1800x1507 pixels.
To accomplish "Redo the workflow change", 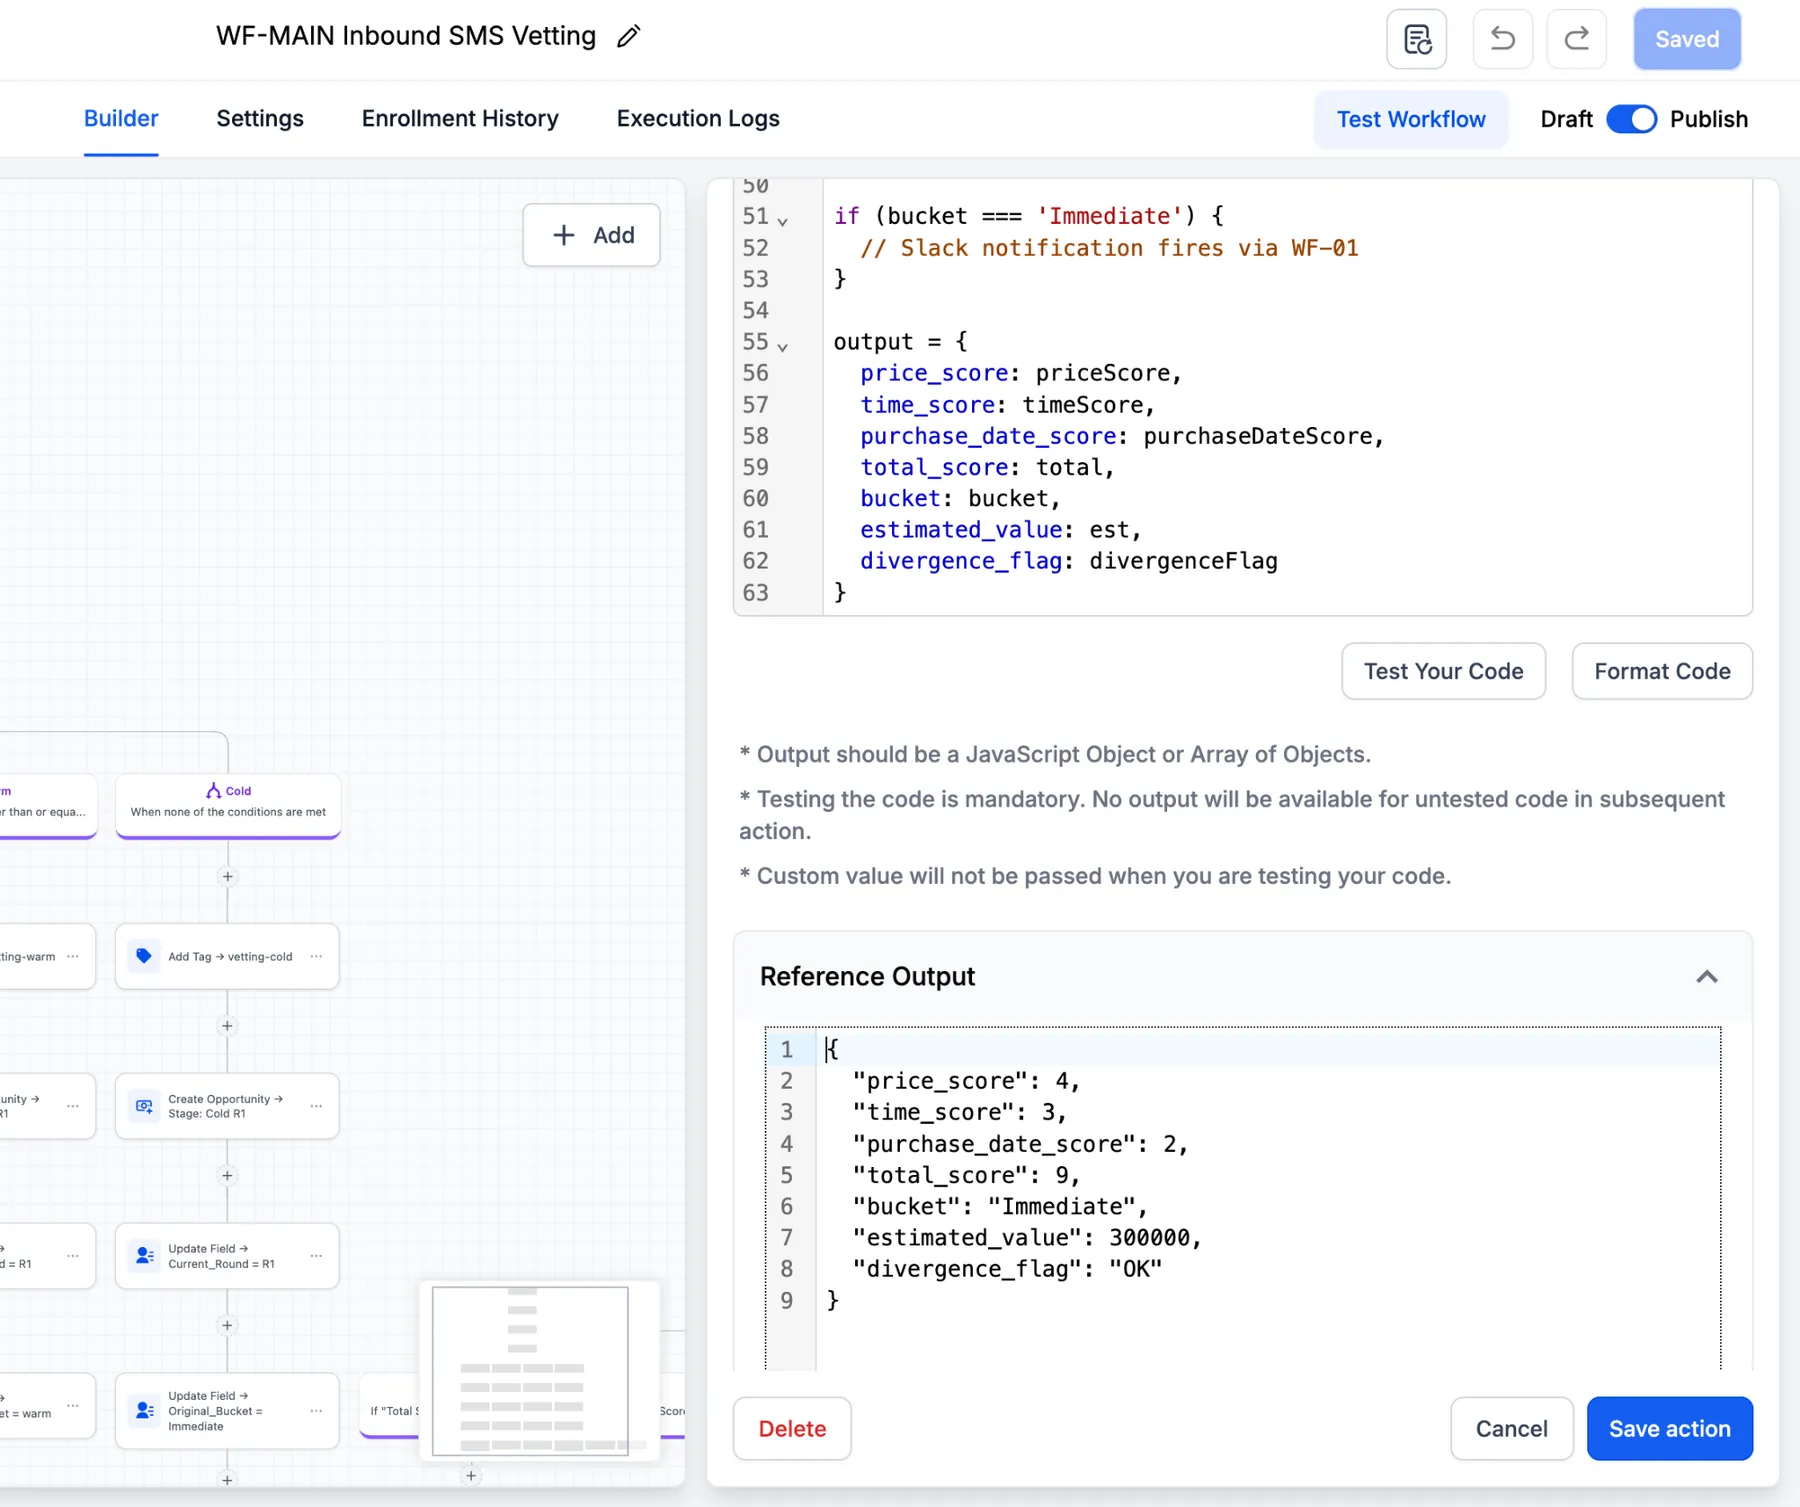I will tap(1576, 39).
